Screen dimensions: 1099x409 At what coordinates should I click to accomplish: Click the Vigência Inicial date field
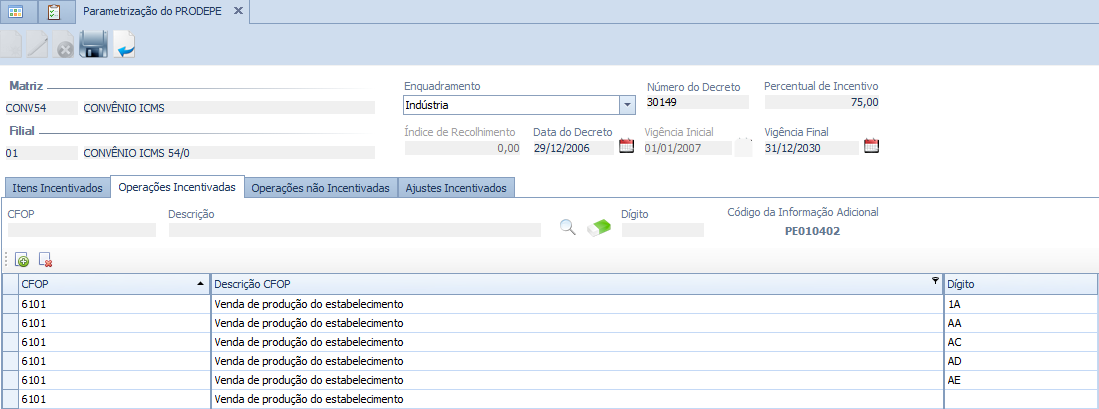(688, 148)
